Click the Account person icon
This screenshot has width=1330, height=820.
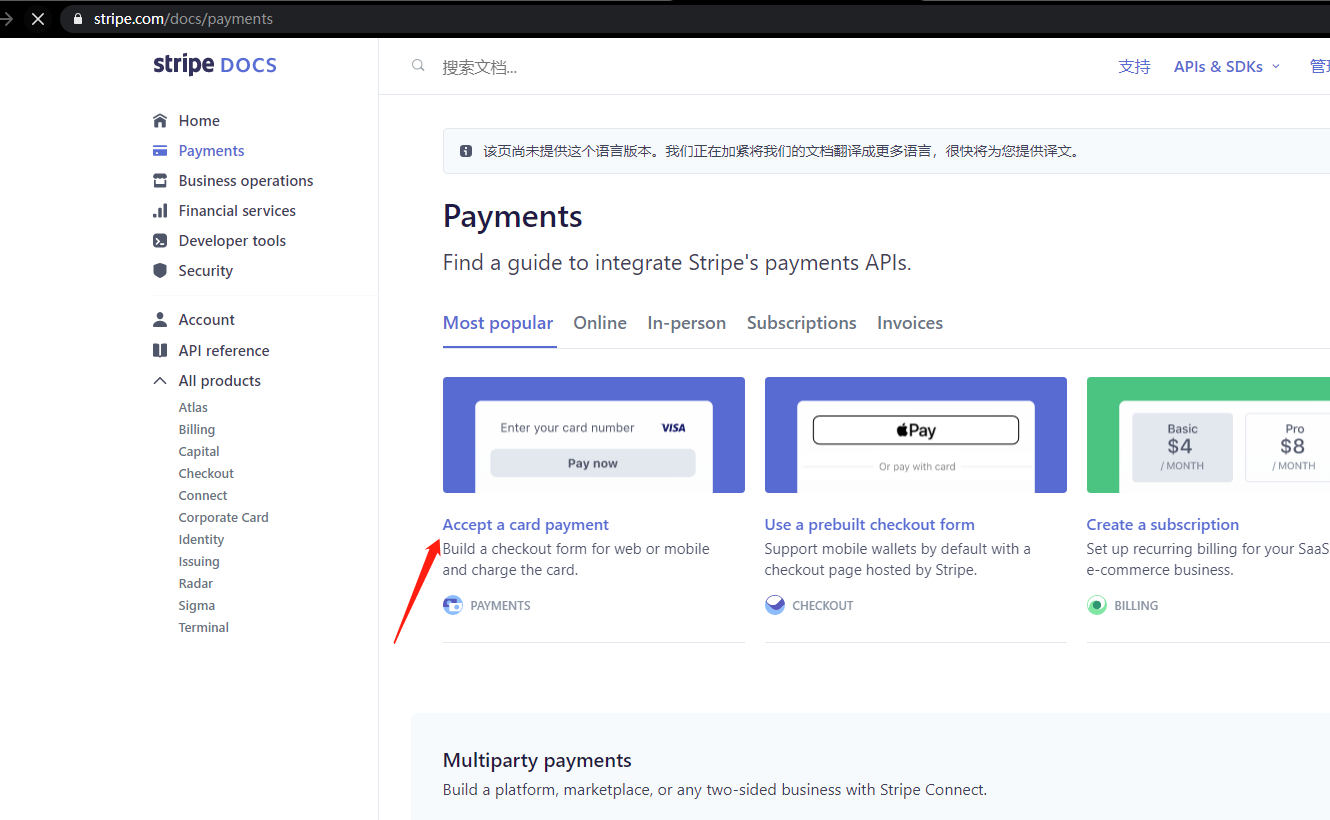[160, 319]
